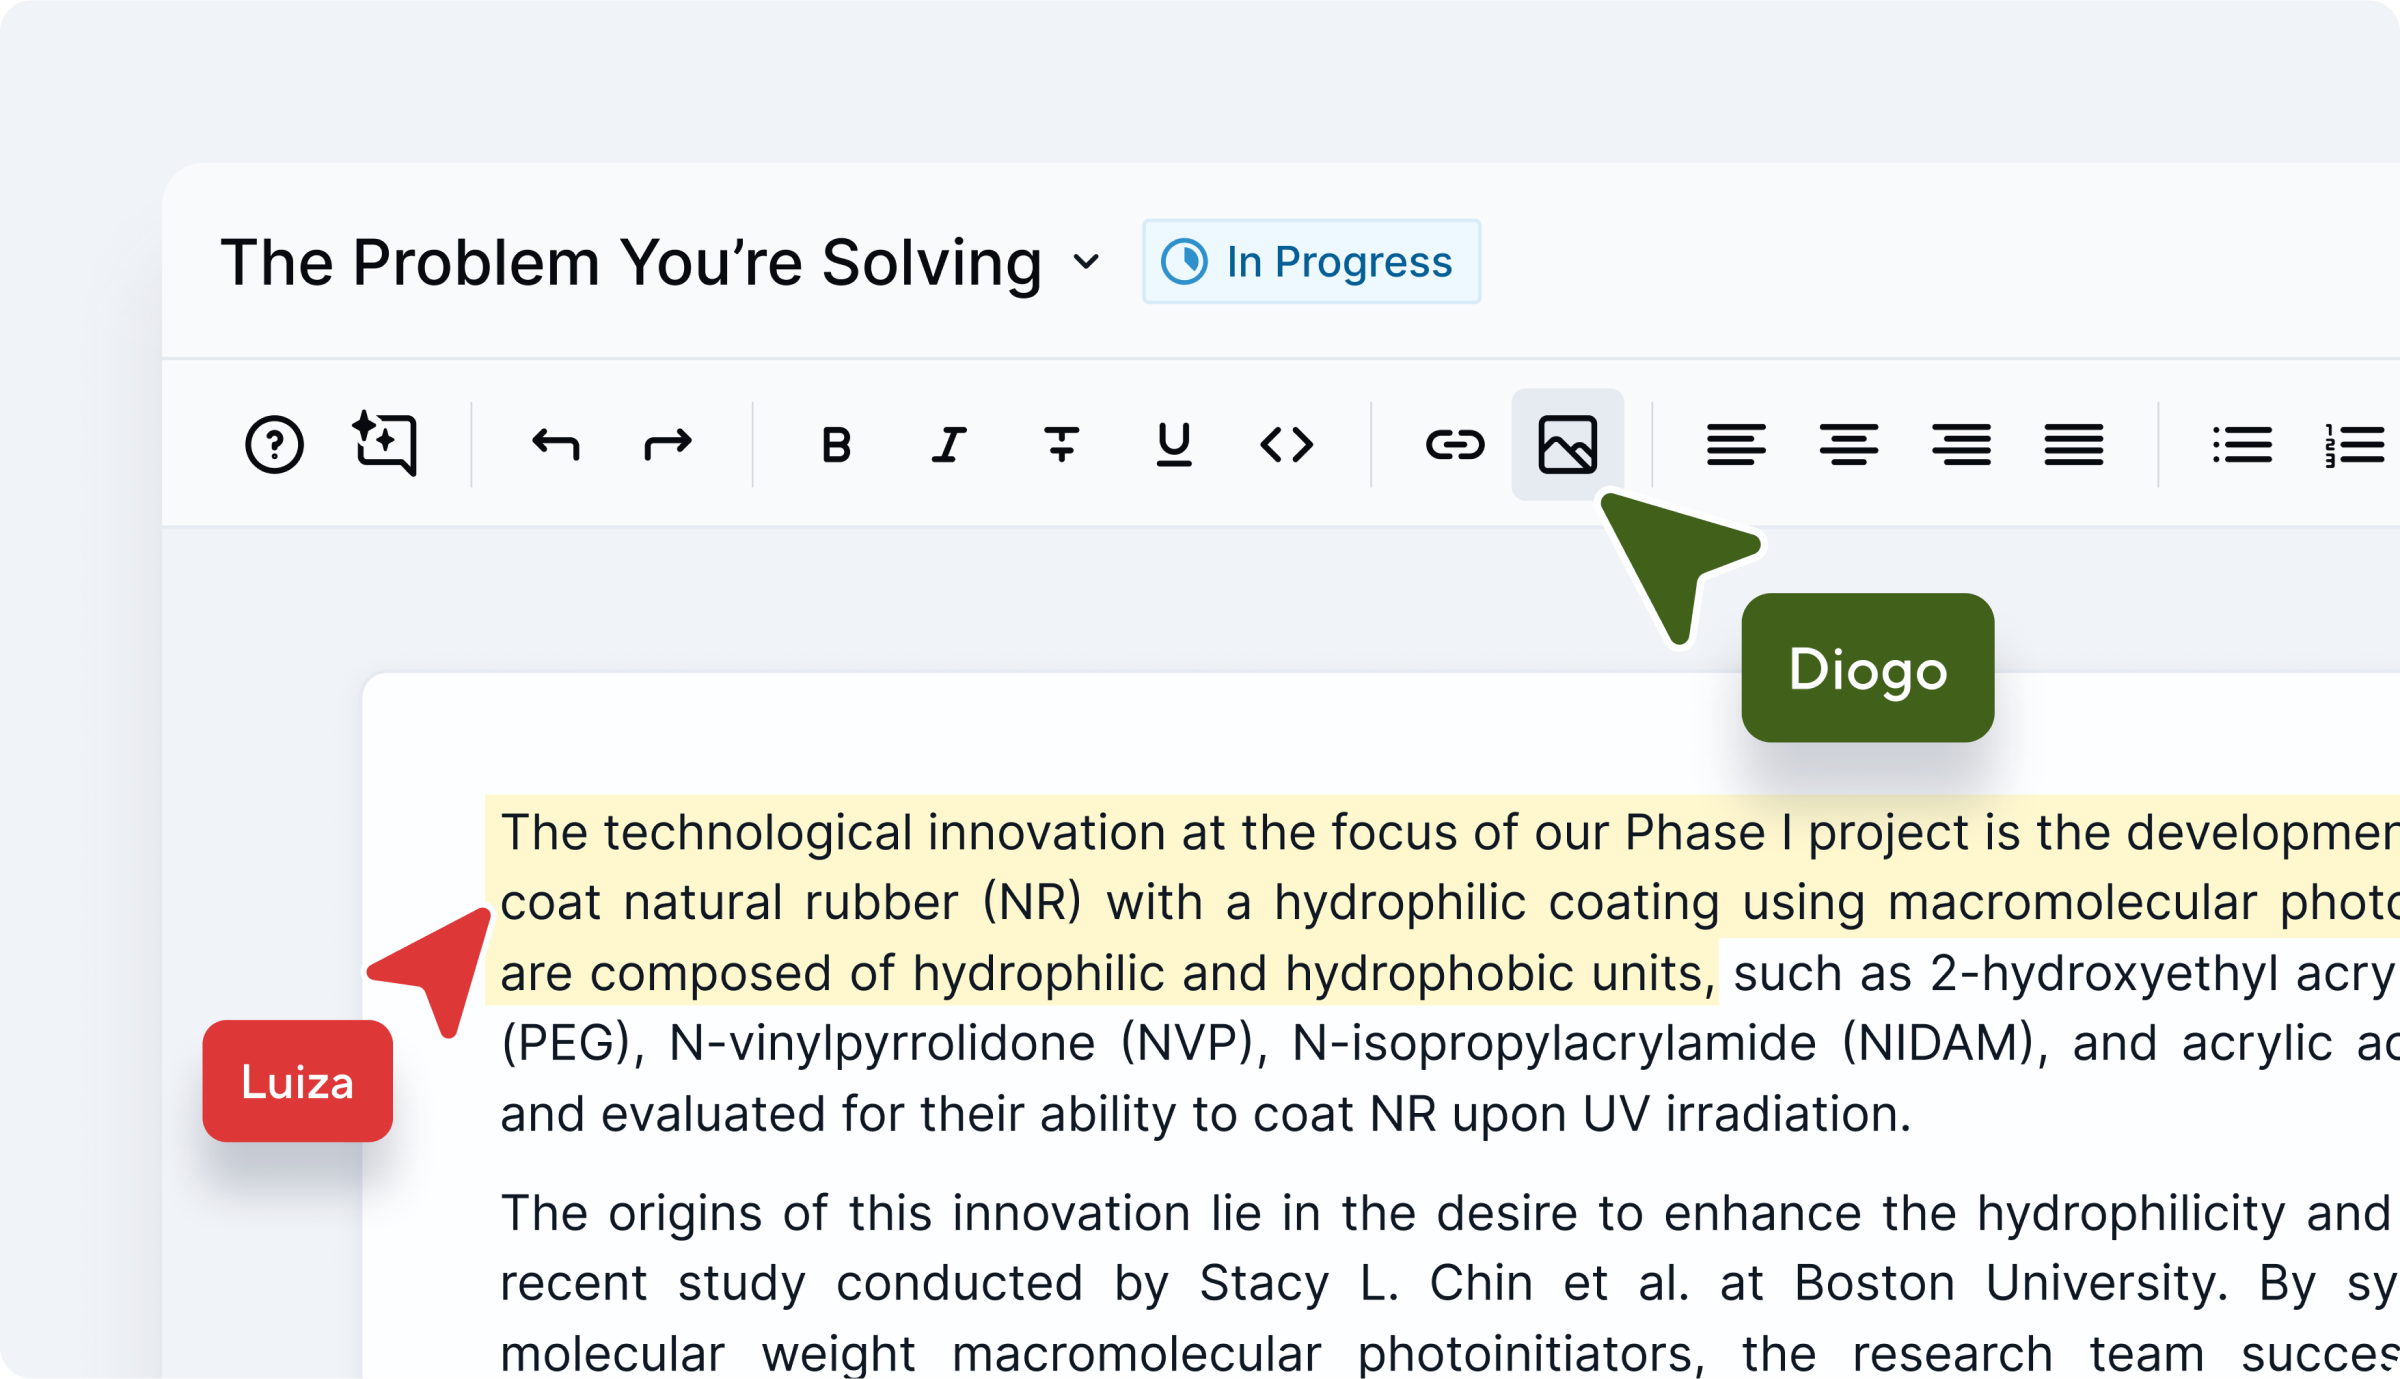Toggle underline formatting
The image size is (2400, 1379).
point(1173,444)
